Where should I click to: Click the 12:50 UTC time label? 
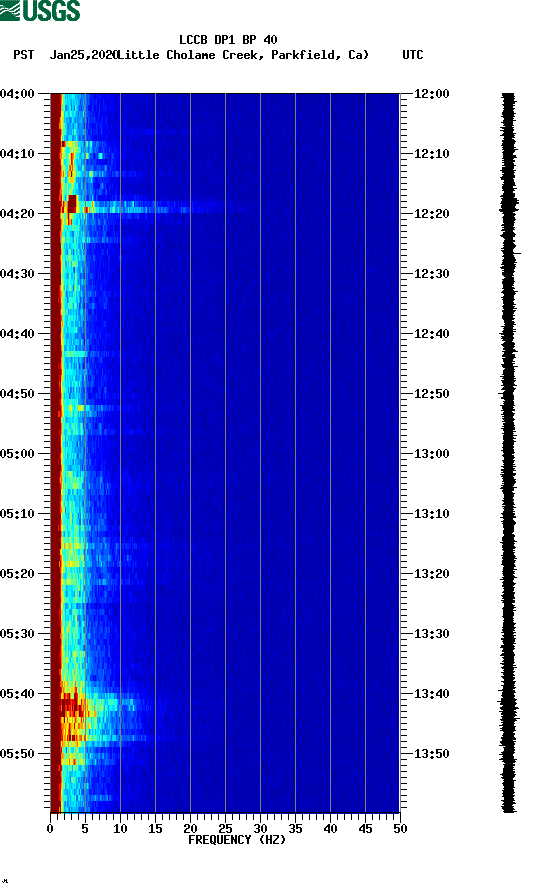coord(432,394)
